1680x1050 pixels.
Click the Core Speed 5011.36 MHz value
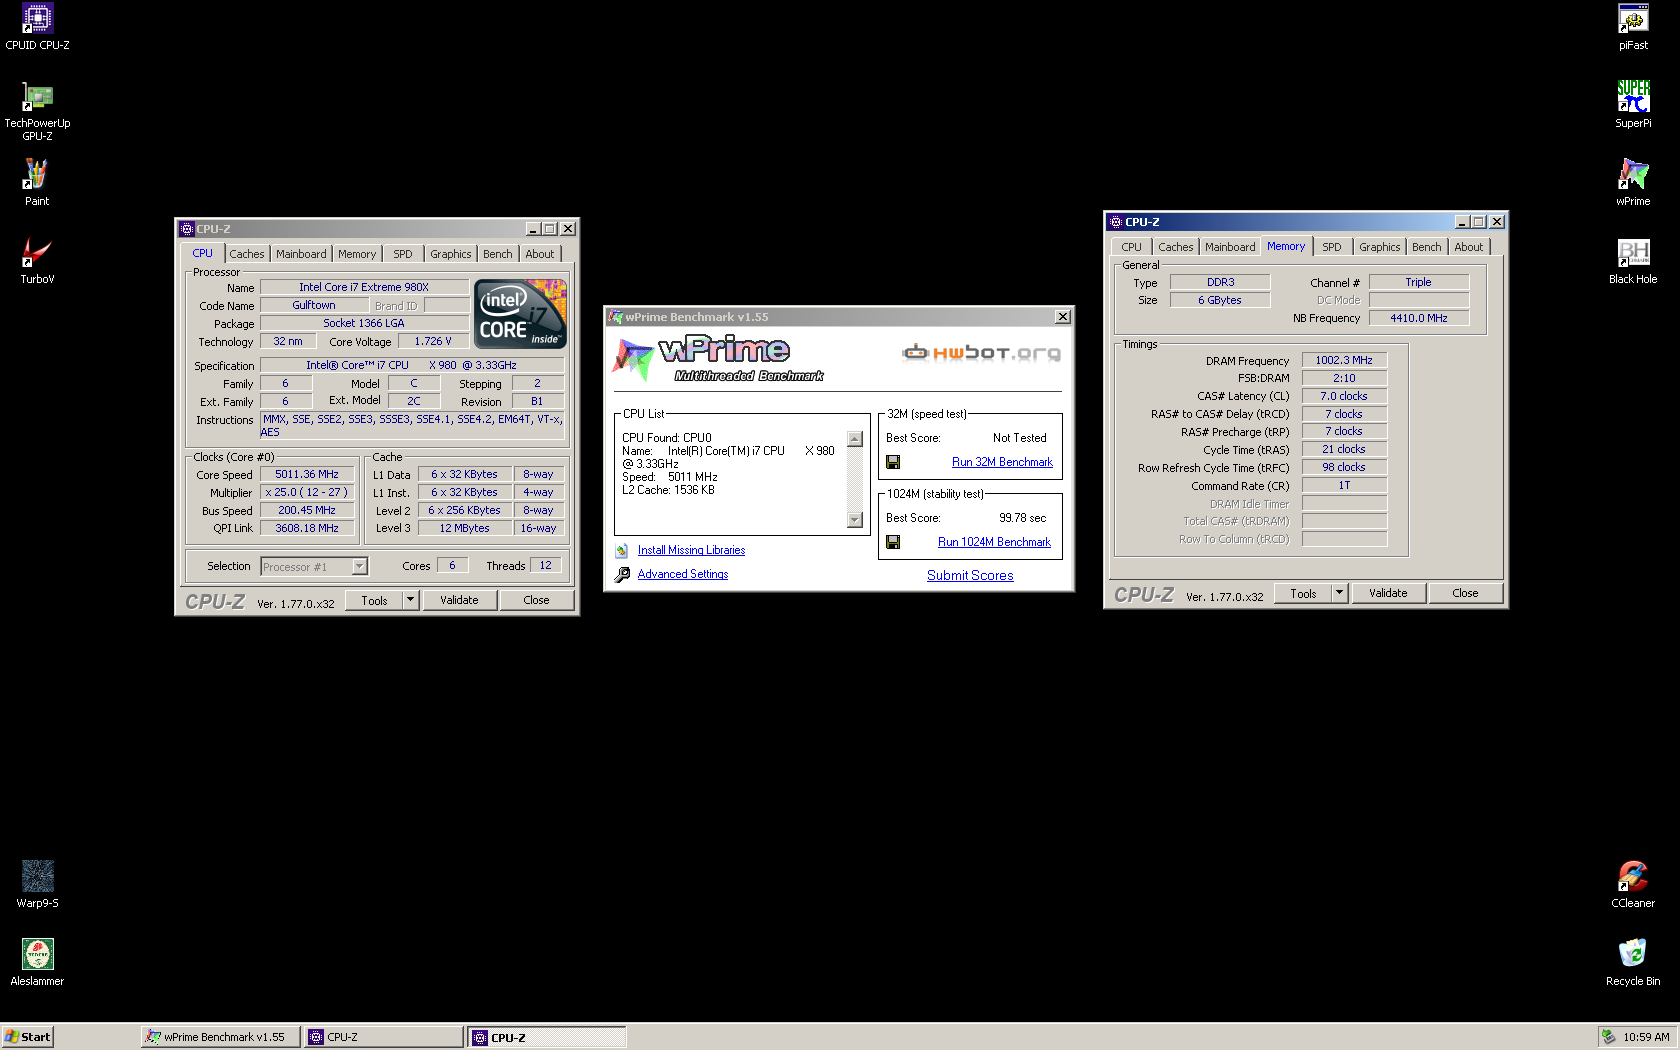click(307, 474)
